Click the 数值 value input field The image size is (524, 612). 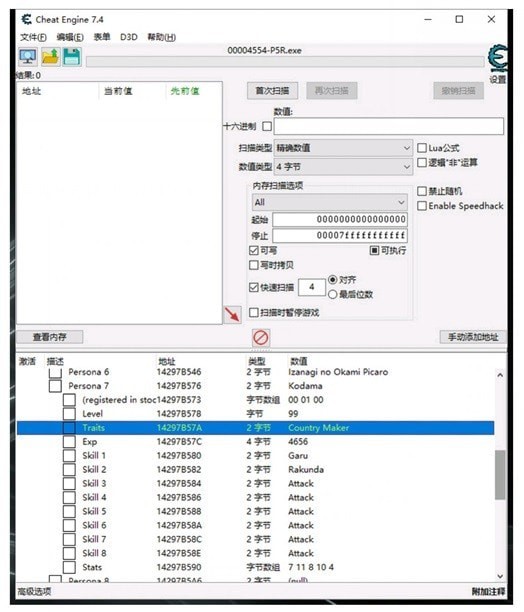click(x=389, y=126)
